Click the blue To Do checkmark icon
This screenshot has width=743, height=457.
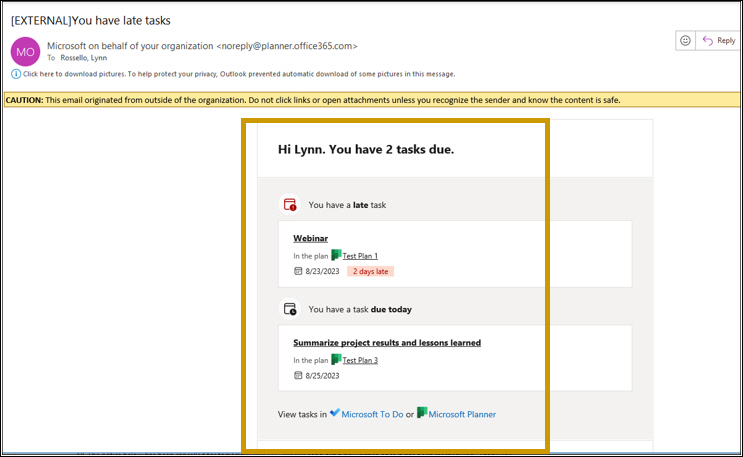point(335,412)
